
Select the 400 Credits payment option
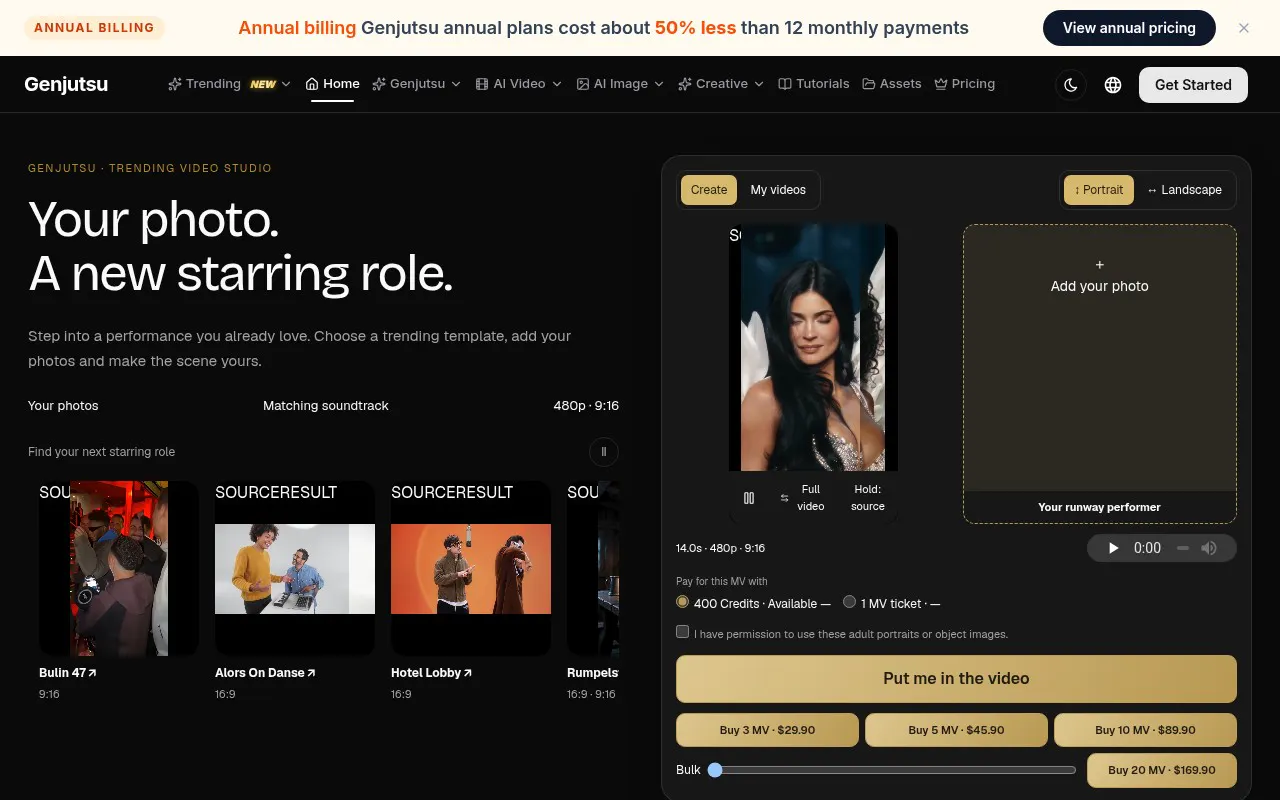683,602
